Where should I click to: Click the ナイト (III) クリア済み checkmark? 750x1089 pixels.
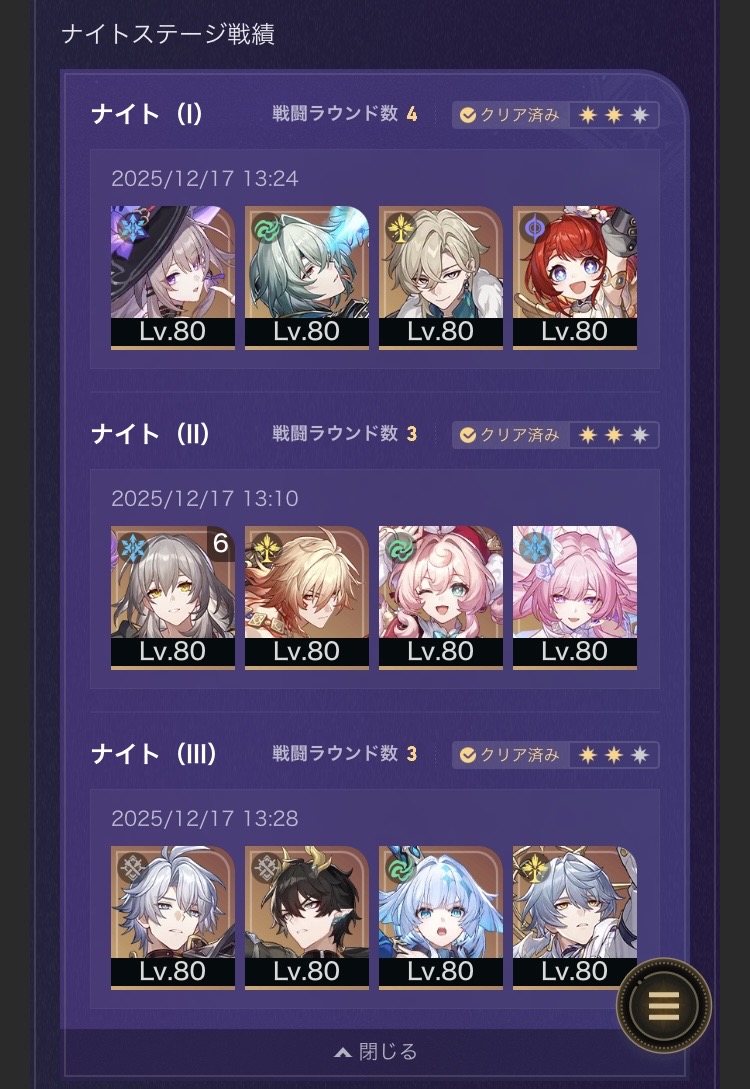coord(467,755)
